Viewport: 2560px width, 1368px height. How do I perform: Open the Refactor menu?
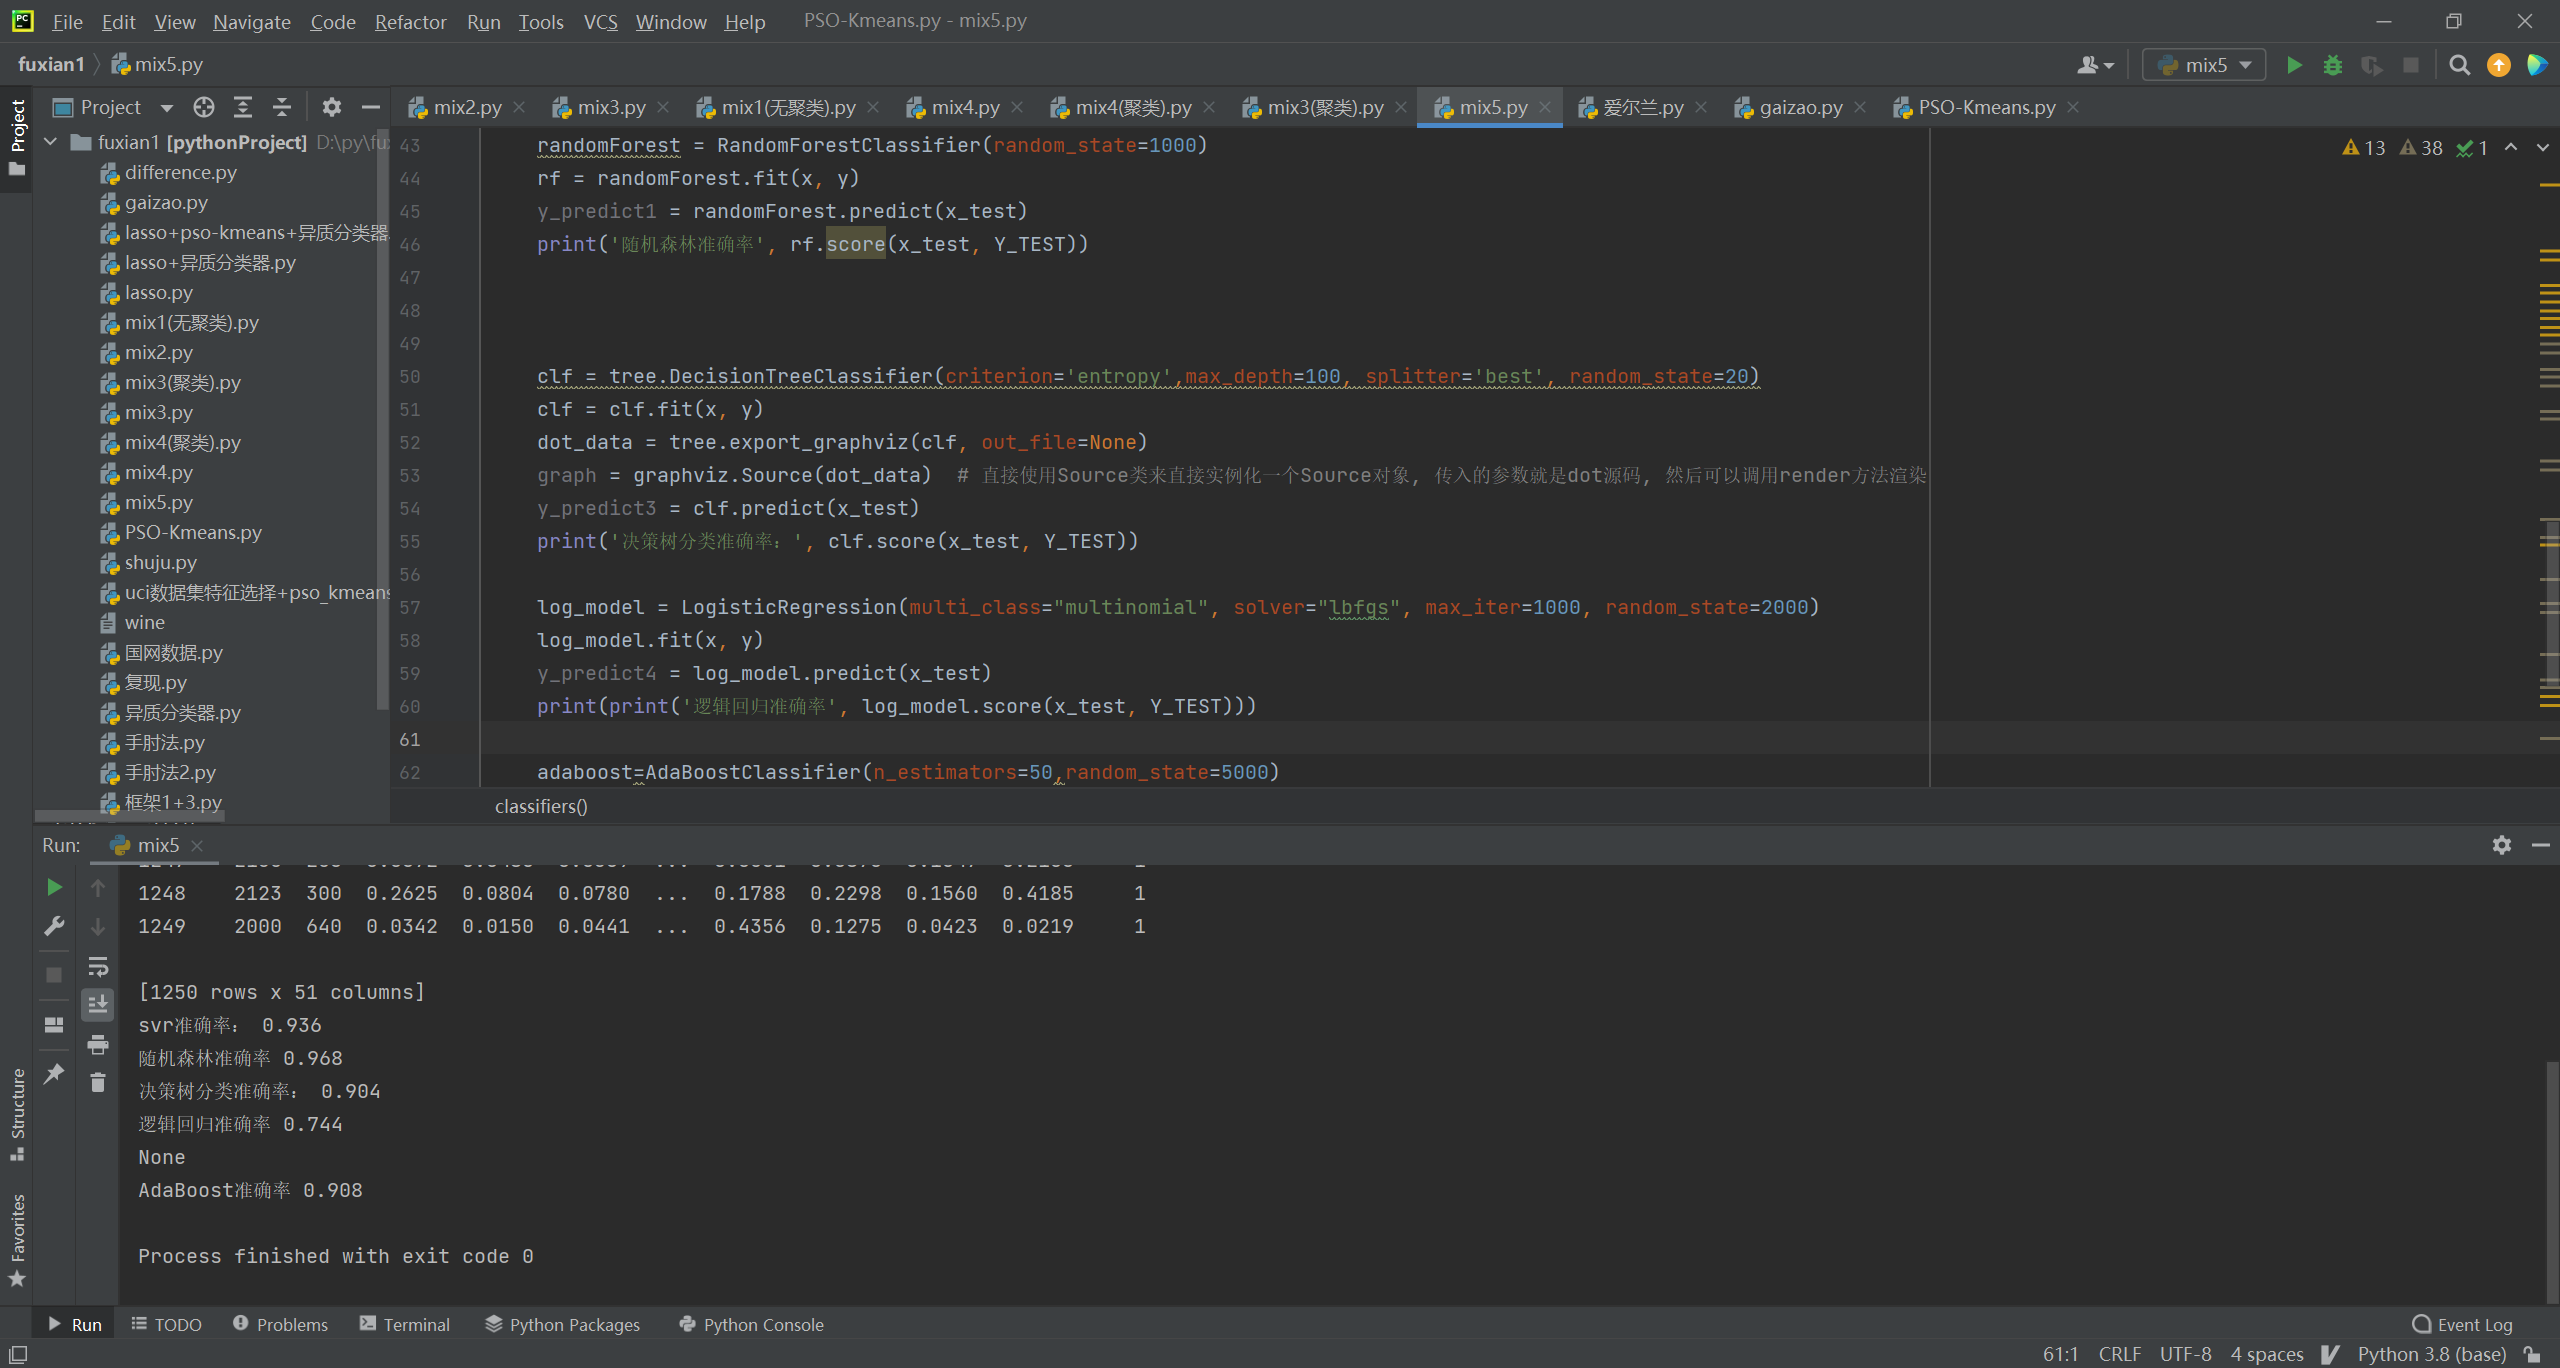click(x=410, y=21)
